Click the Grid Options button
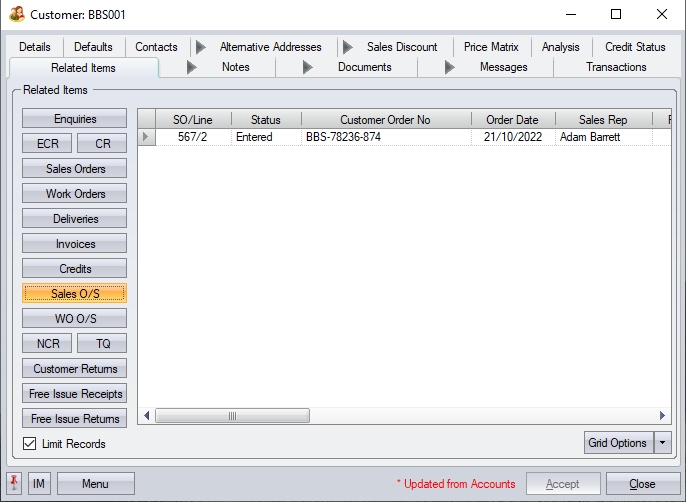Screen dimensions: 686x502 tap(617, 443)
